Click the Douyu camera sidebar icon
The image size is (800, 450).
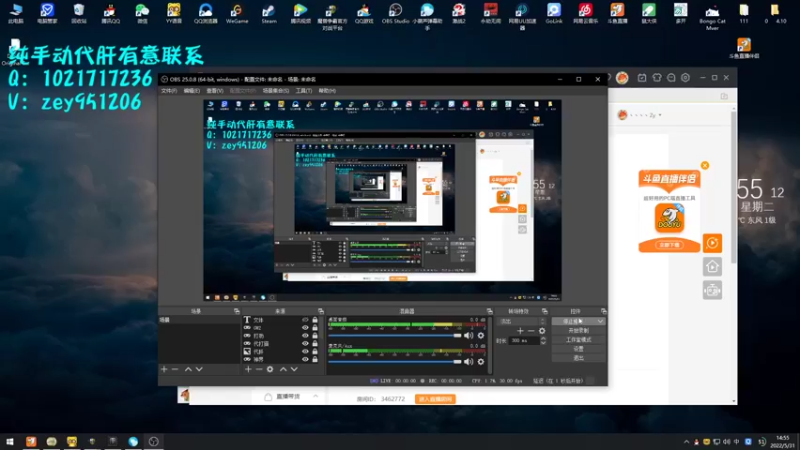point(712,290)
